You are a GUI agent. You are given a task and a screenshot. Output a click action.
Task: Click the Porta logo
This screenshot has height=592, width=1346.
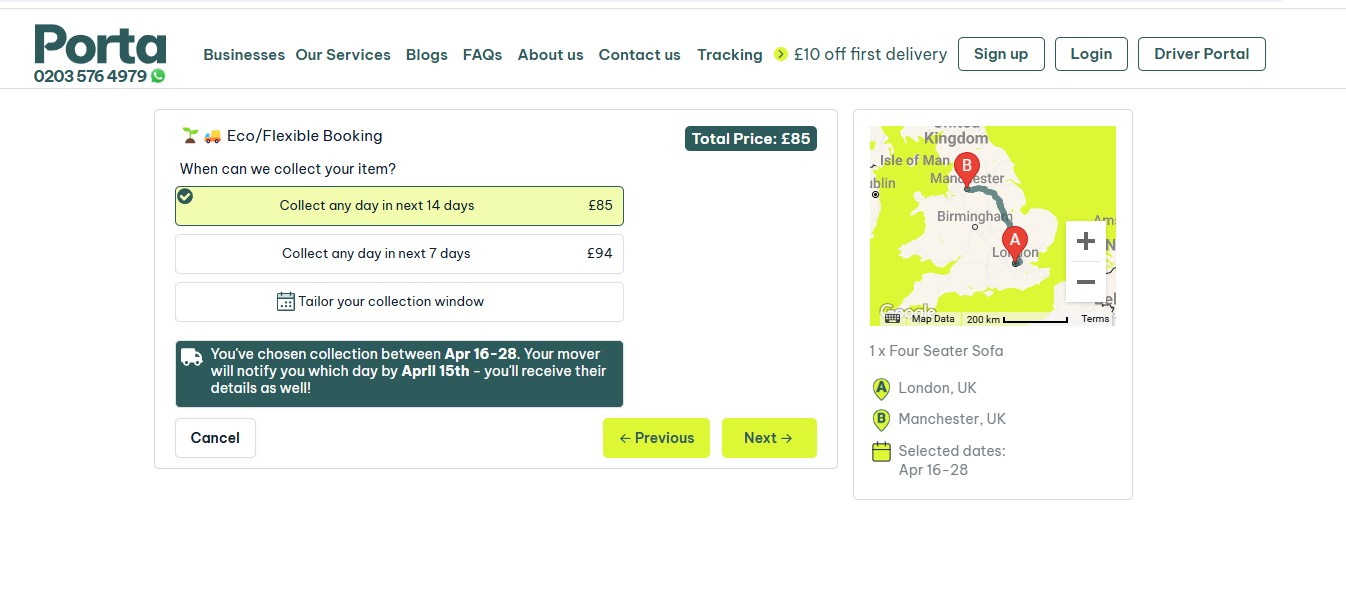(100, 45)
